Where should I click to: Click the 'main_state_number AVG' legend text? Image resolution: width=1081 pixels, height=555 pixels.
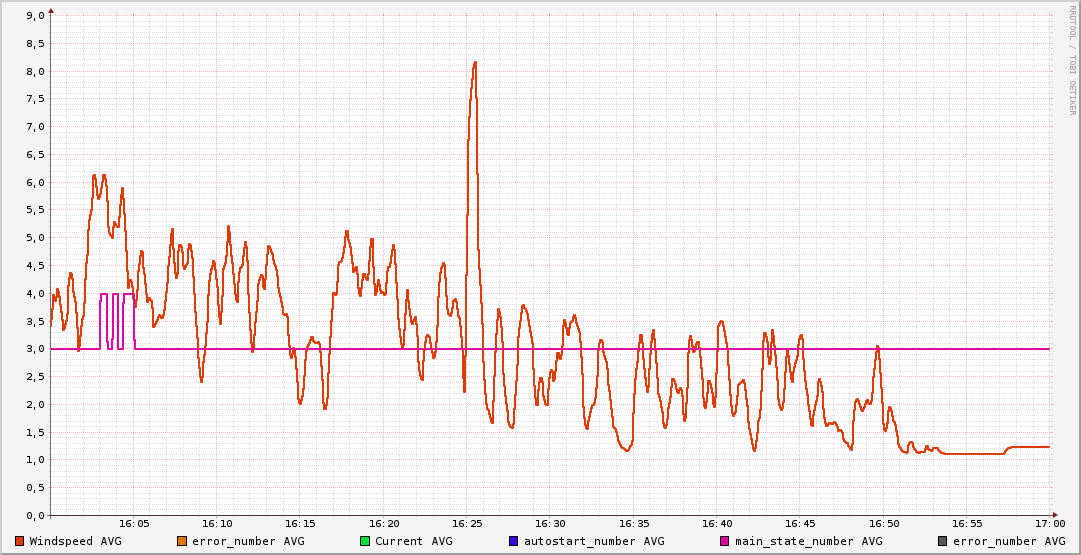(x=809, y=541)
